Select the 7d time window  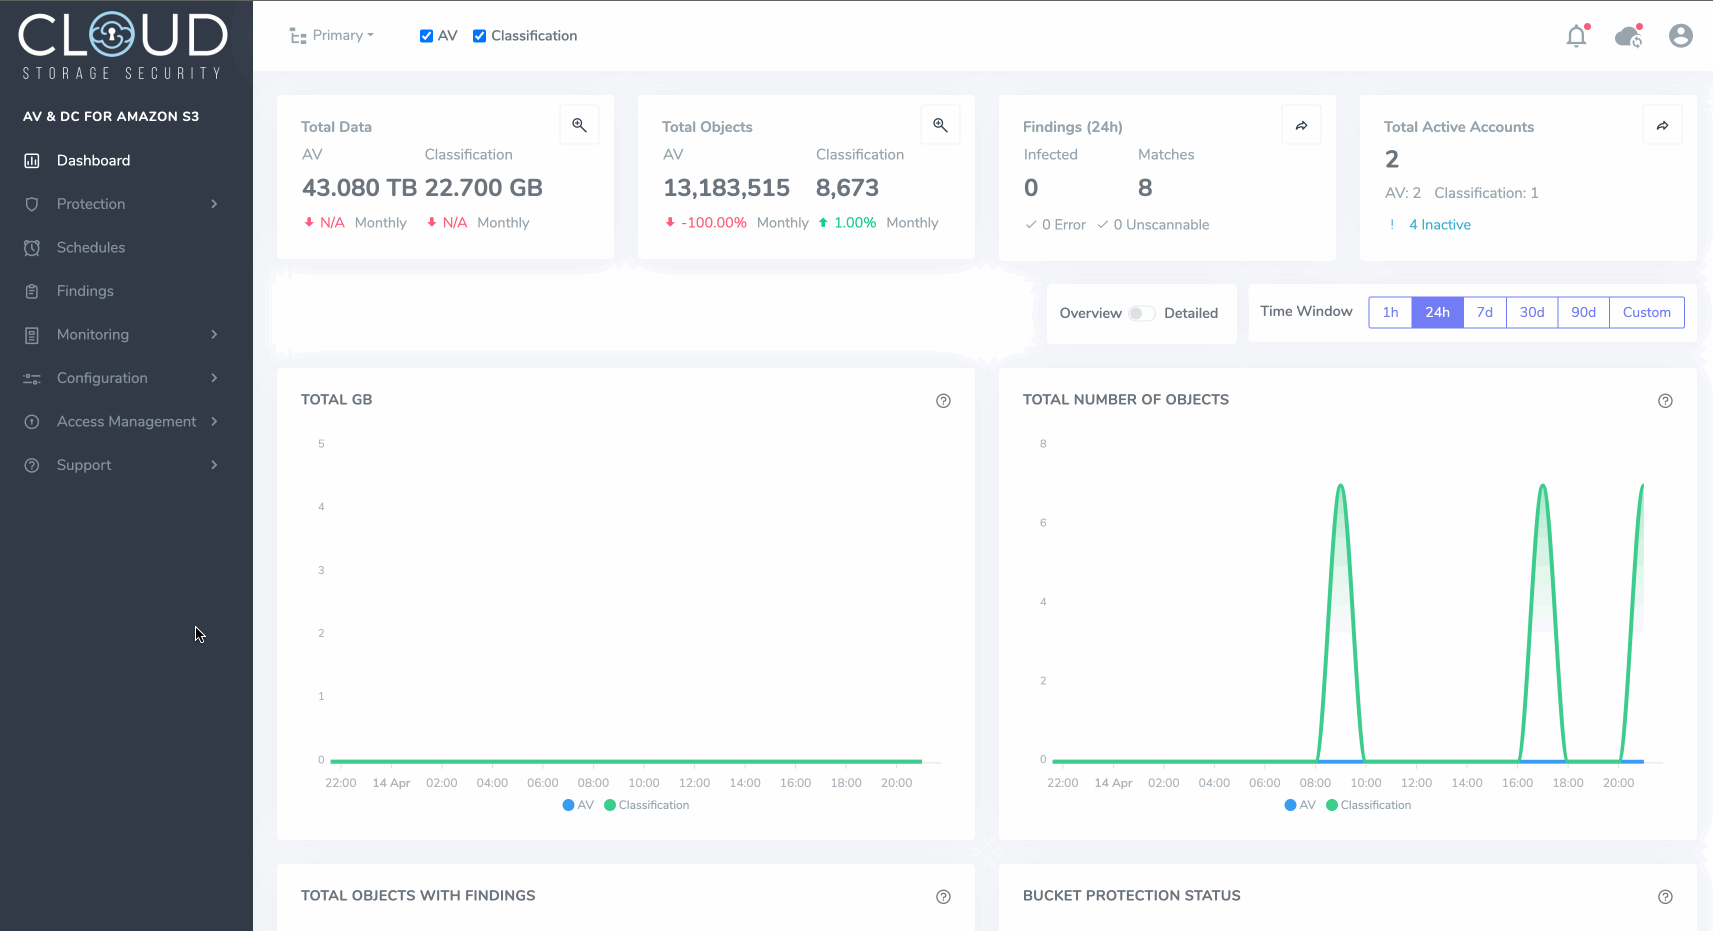click(x=1484, y=312)
